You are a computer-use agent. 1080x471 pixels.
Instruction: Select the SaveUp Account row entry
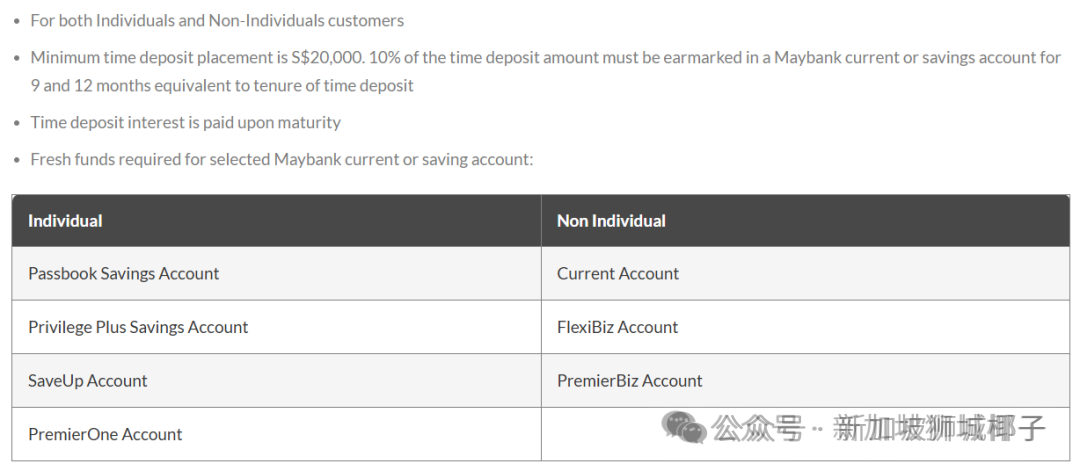87,381
